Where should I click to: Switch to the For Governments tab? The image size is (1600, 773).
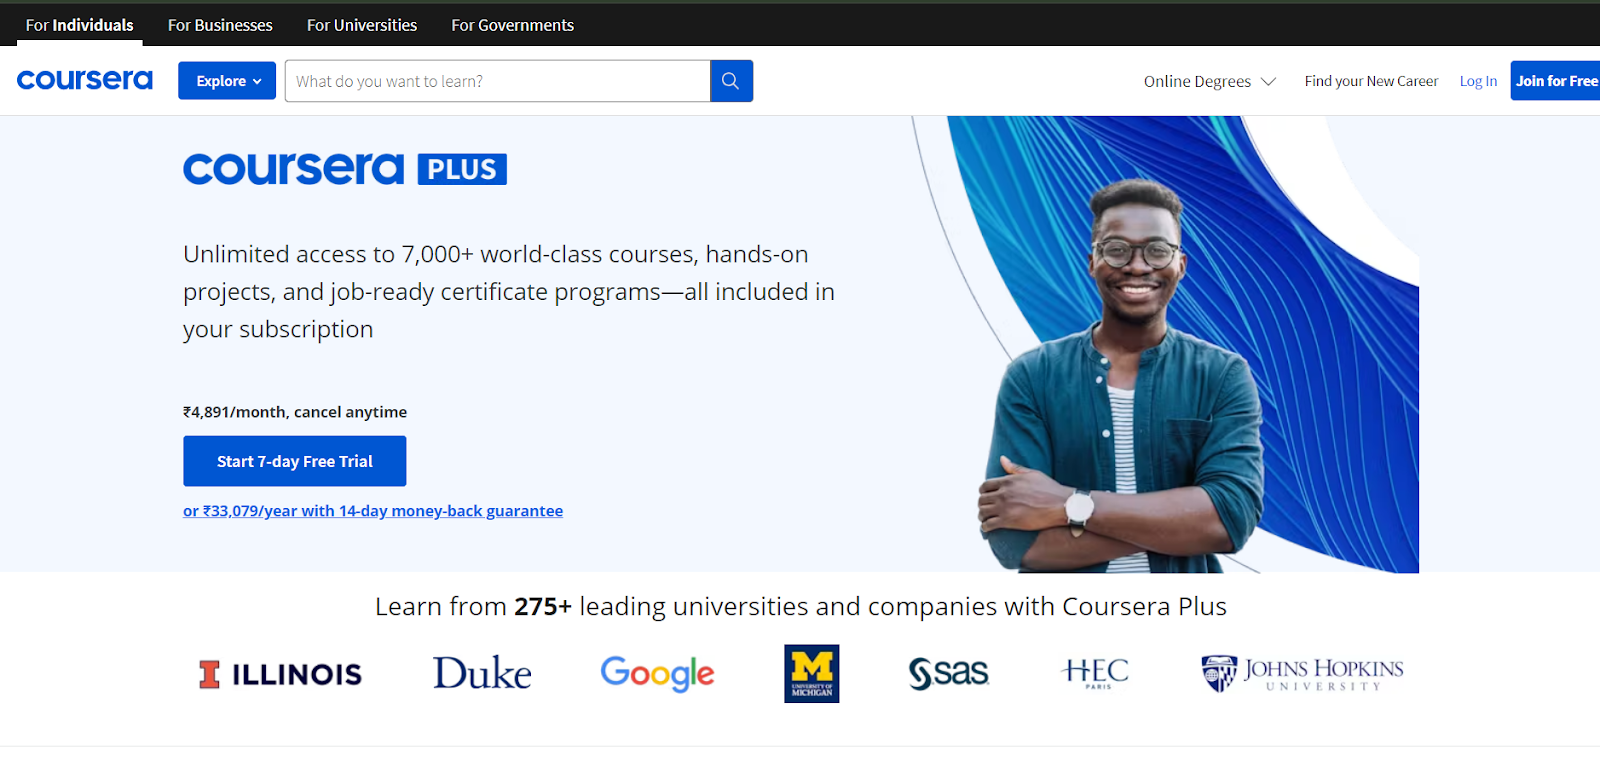[513, 25]
